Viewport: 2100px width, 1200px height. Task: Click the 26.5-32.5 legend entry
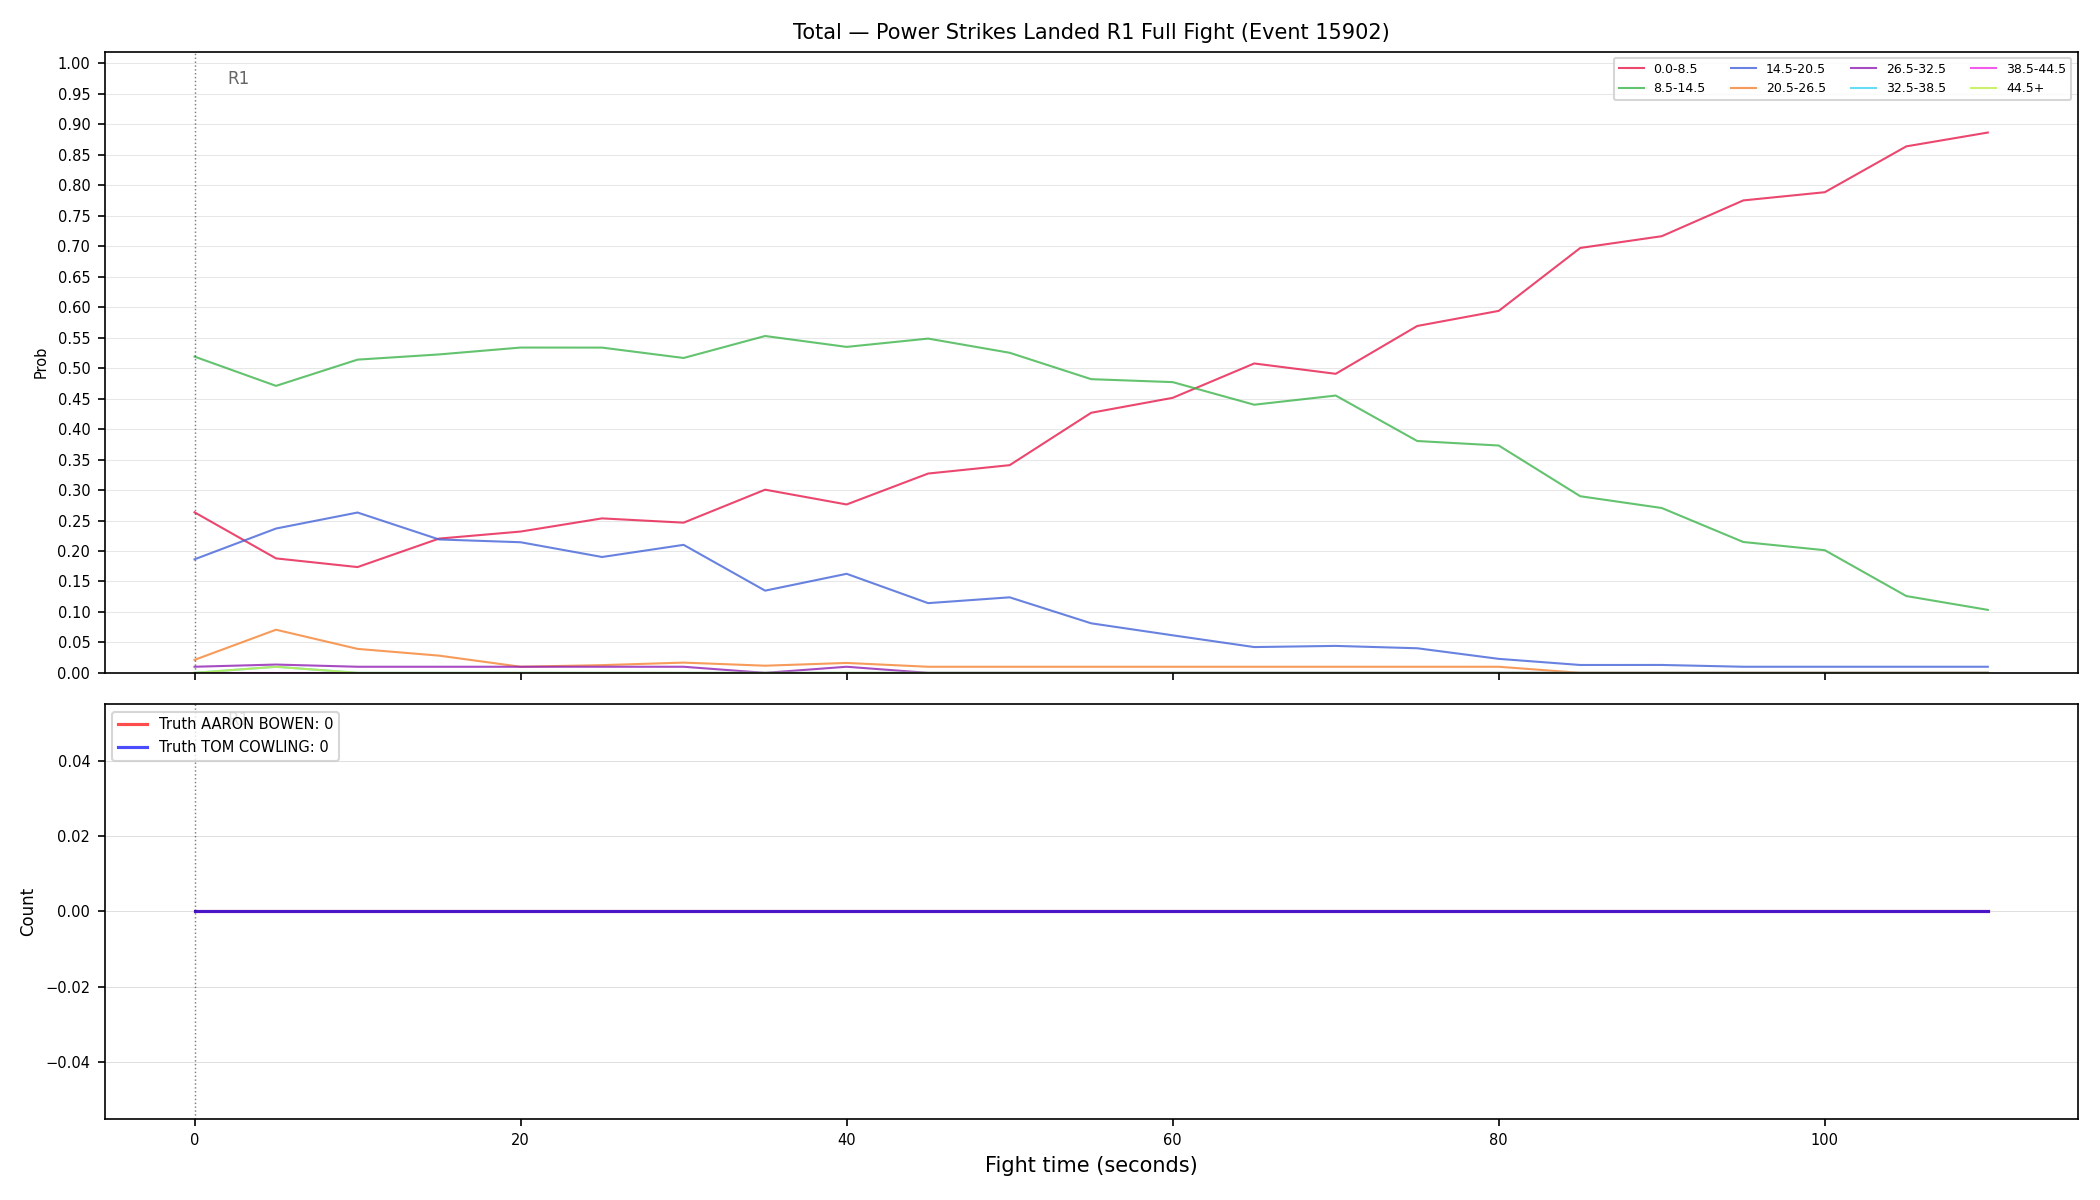coord(1899,69)
